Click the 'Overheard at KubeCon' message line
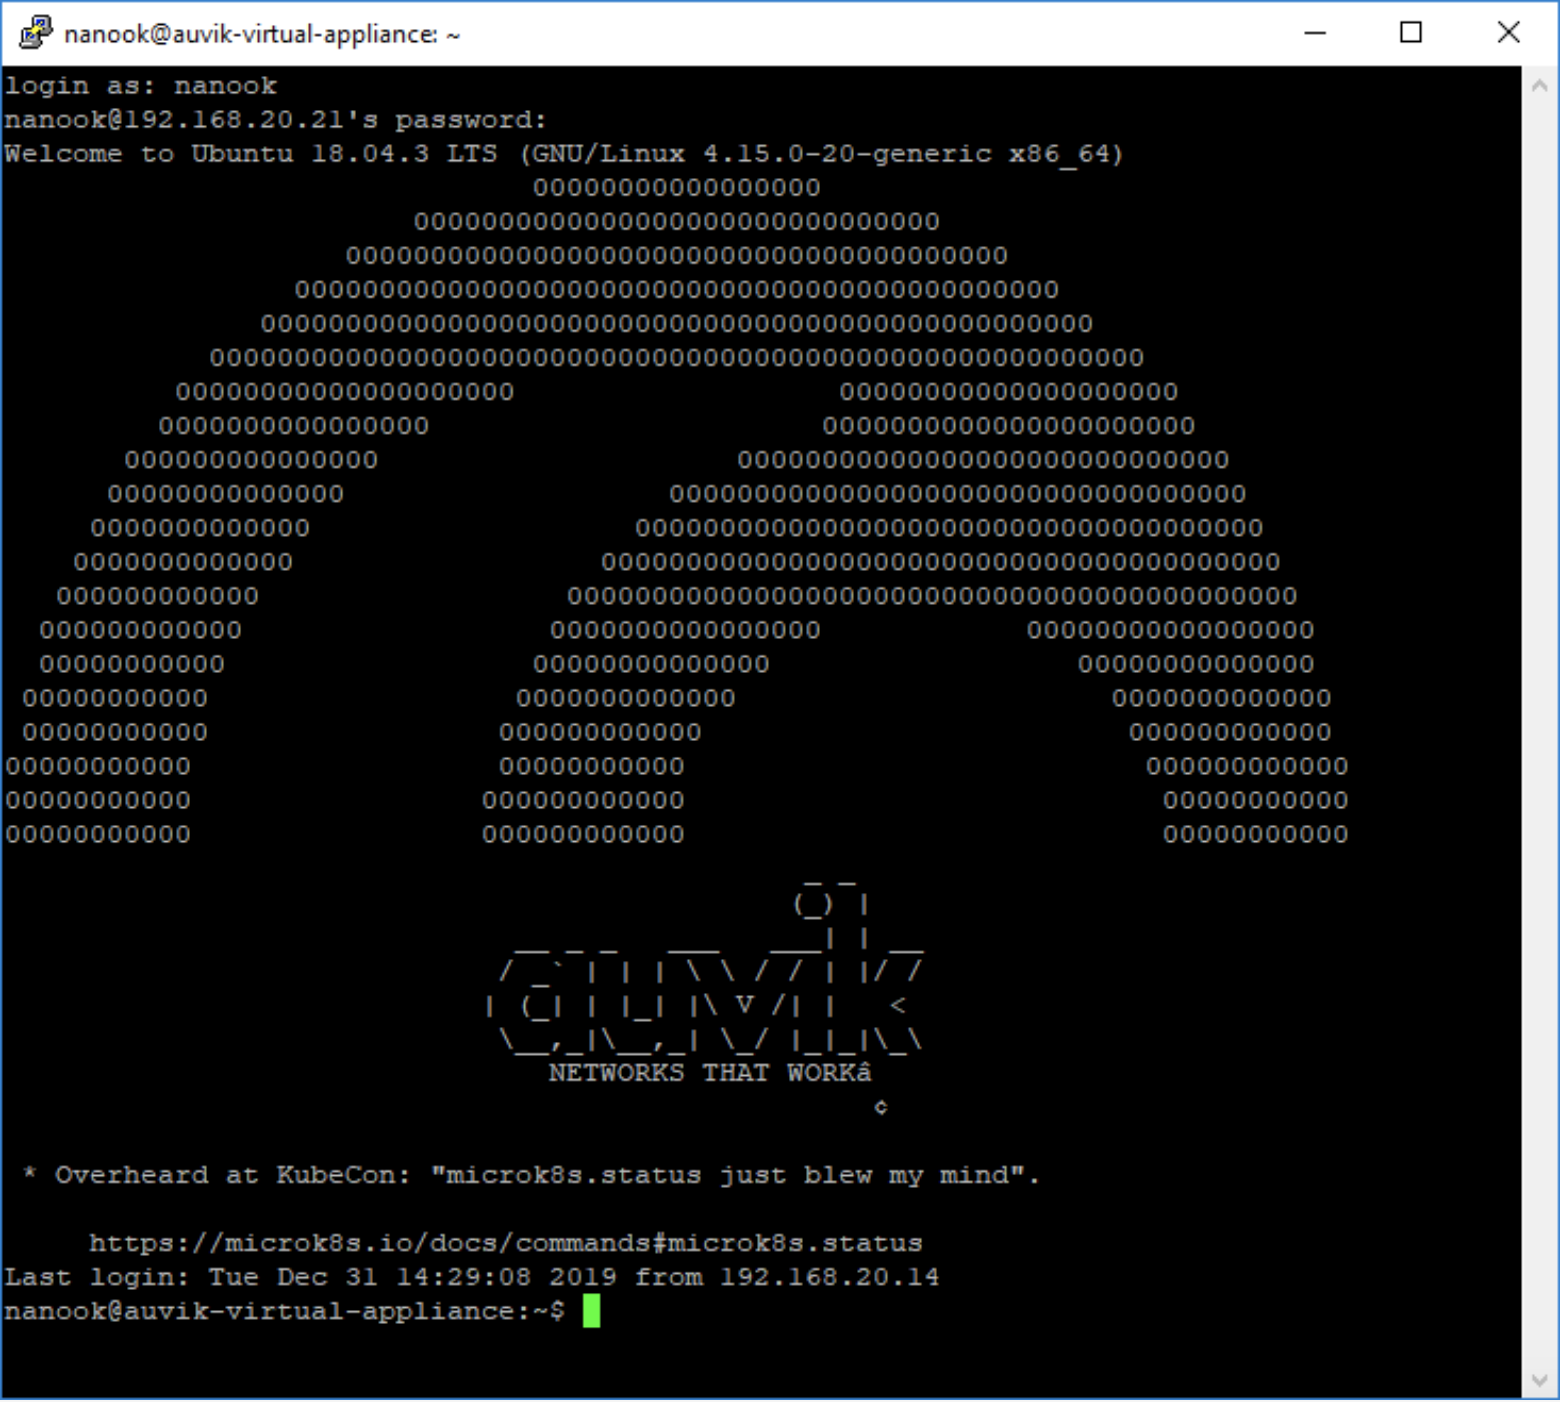This screenshot has width=1560, height=1402. 531,1175
